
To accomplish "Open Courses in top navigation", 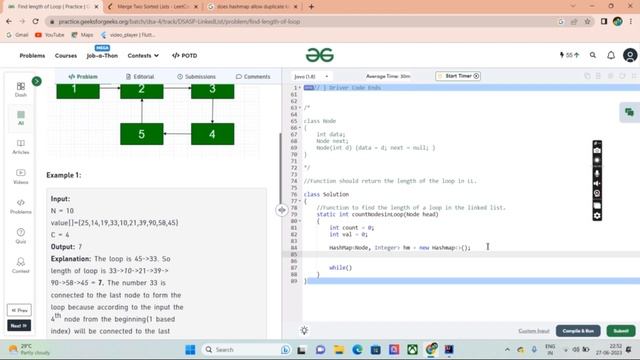I will (x=66, y=56).
